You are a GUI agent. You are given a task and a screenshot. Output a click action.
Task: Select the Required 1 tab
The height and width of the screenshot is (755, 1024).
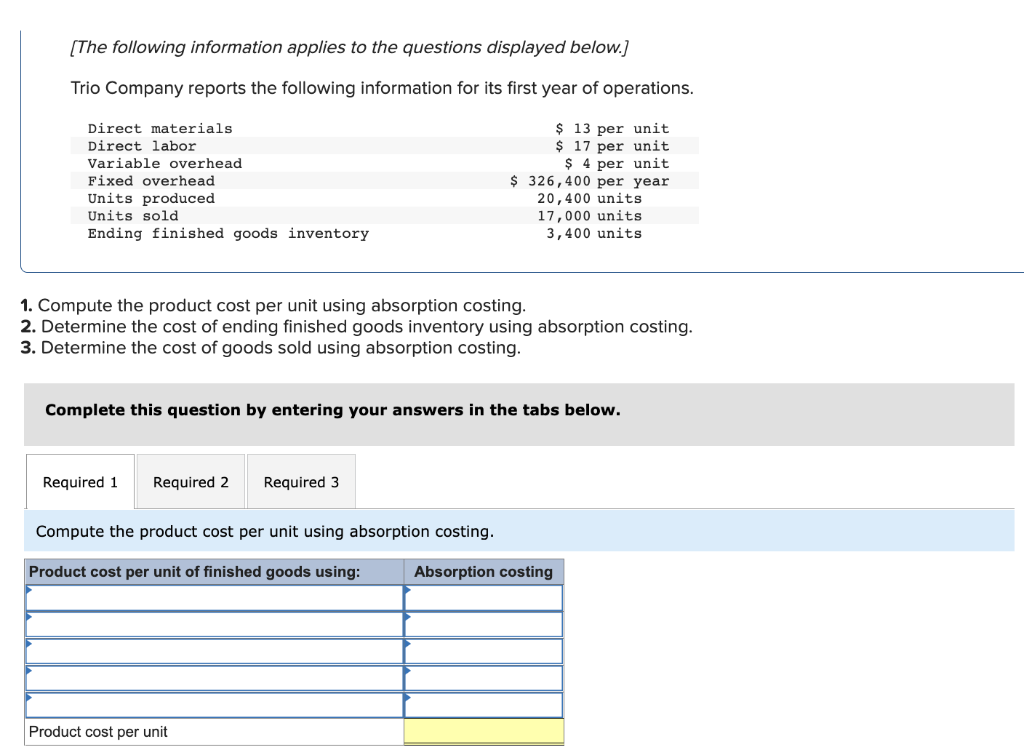79,481
